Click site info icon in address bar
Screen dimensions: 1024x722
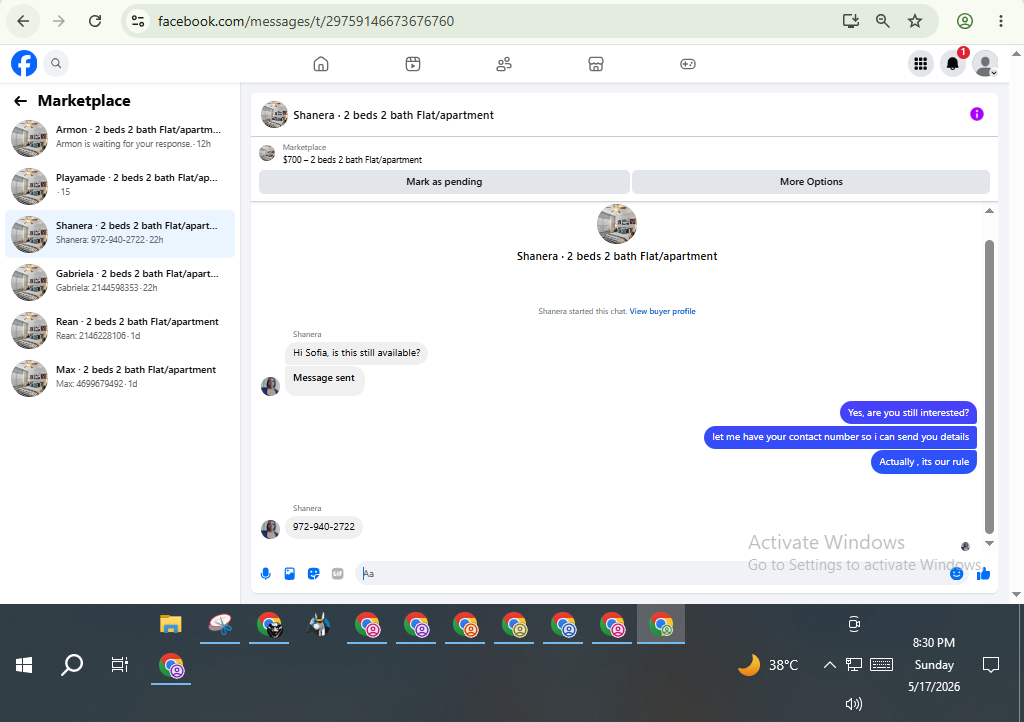(x=138, y=21)
